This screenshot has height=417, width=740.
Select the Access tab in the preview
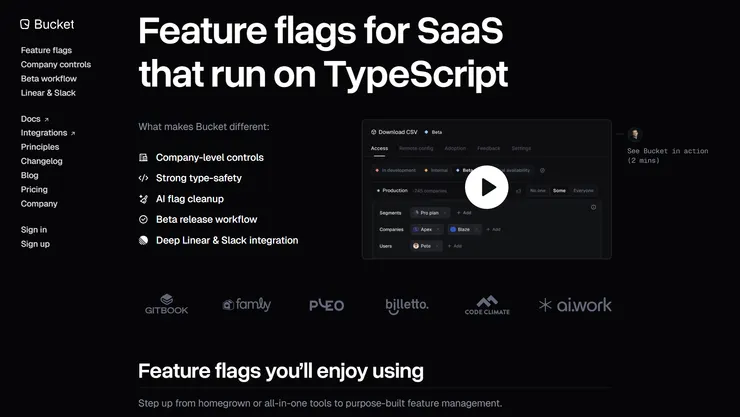[379, 148]
